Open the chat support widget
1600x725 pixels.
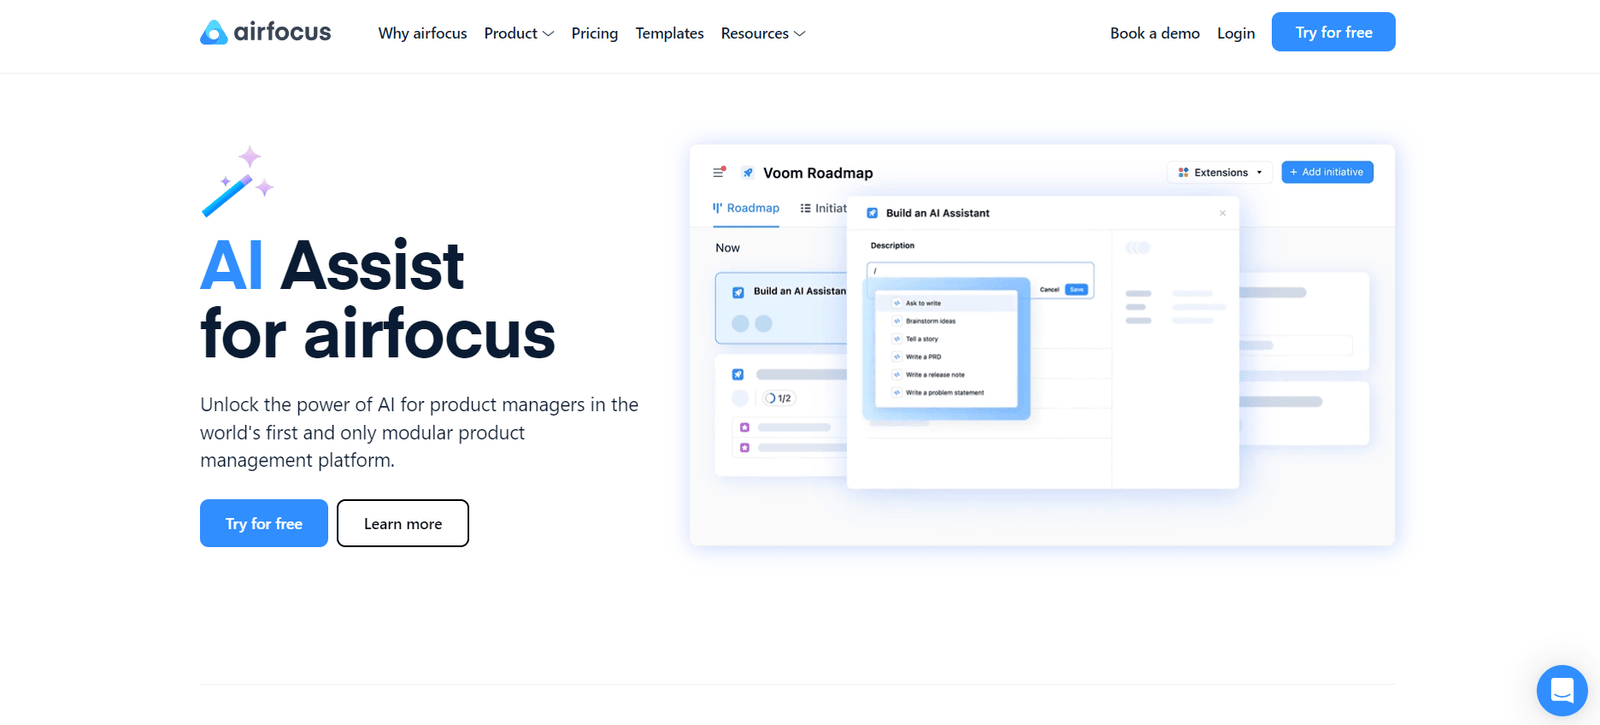click(1561, 690)
